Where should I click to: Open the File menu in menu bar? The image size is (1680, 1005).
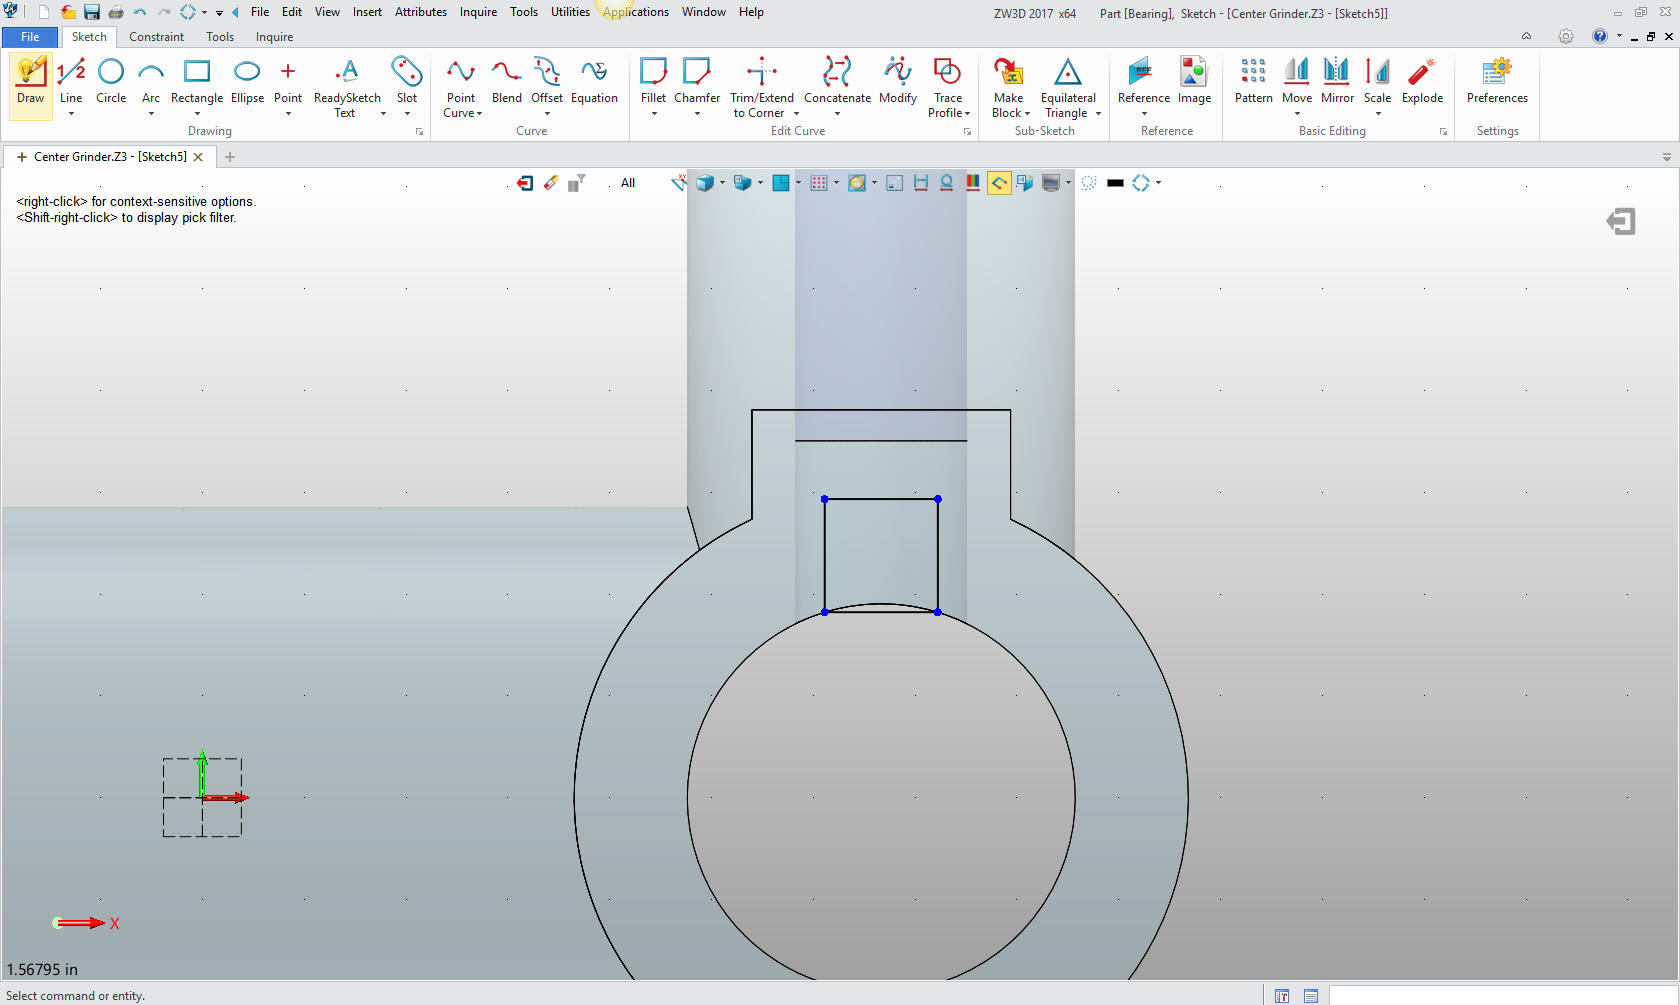point(260,12)
